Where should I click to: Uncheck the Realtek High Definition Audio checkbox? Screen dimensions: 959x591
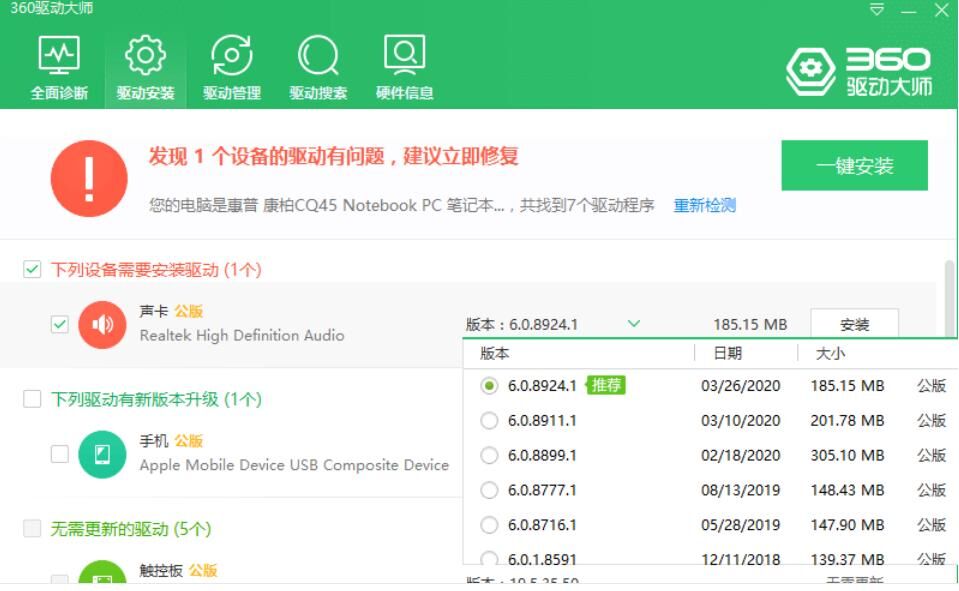(x=60, y=324)
